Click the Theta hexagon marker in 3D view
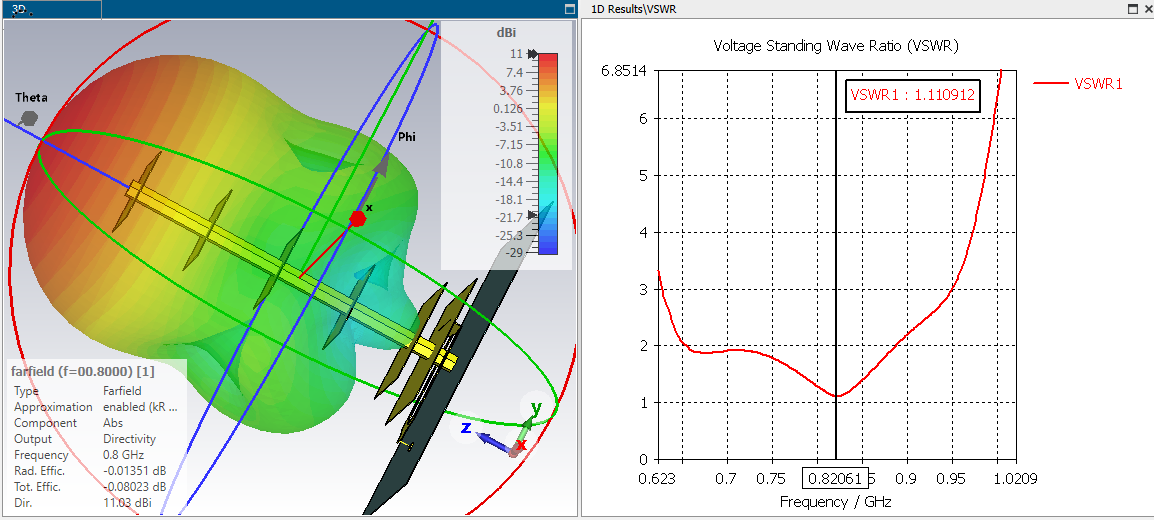This screenshot has height=520, width=1154. tap(29, 118)
